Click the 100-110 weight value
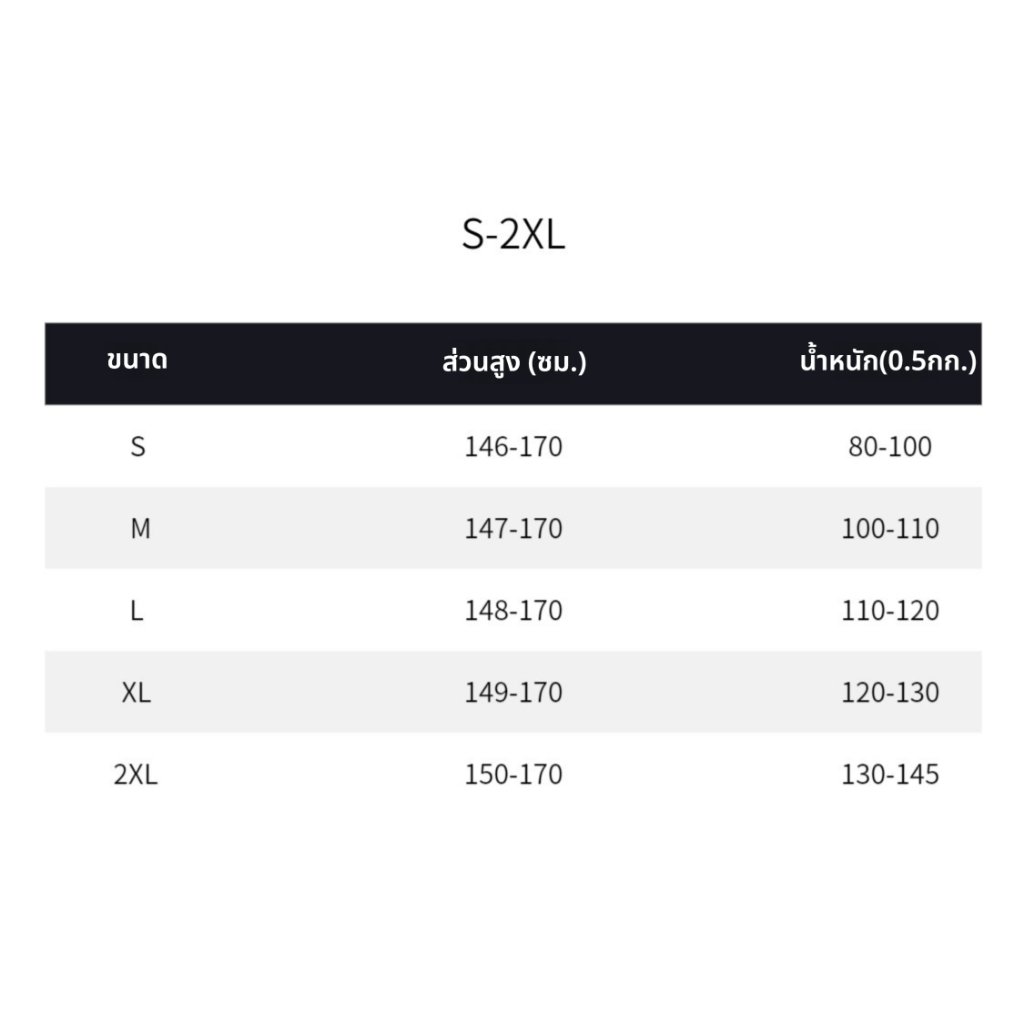Viewport: 1024px width, 1024px height. pos(890,528)
